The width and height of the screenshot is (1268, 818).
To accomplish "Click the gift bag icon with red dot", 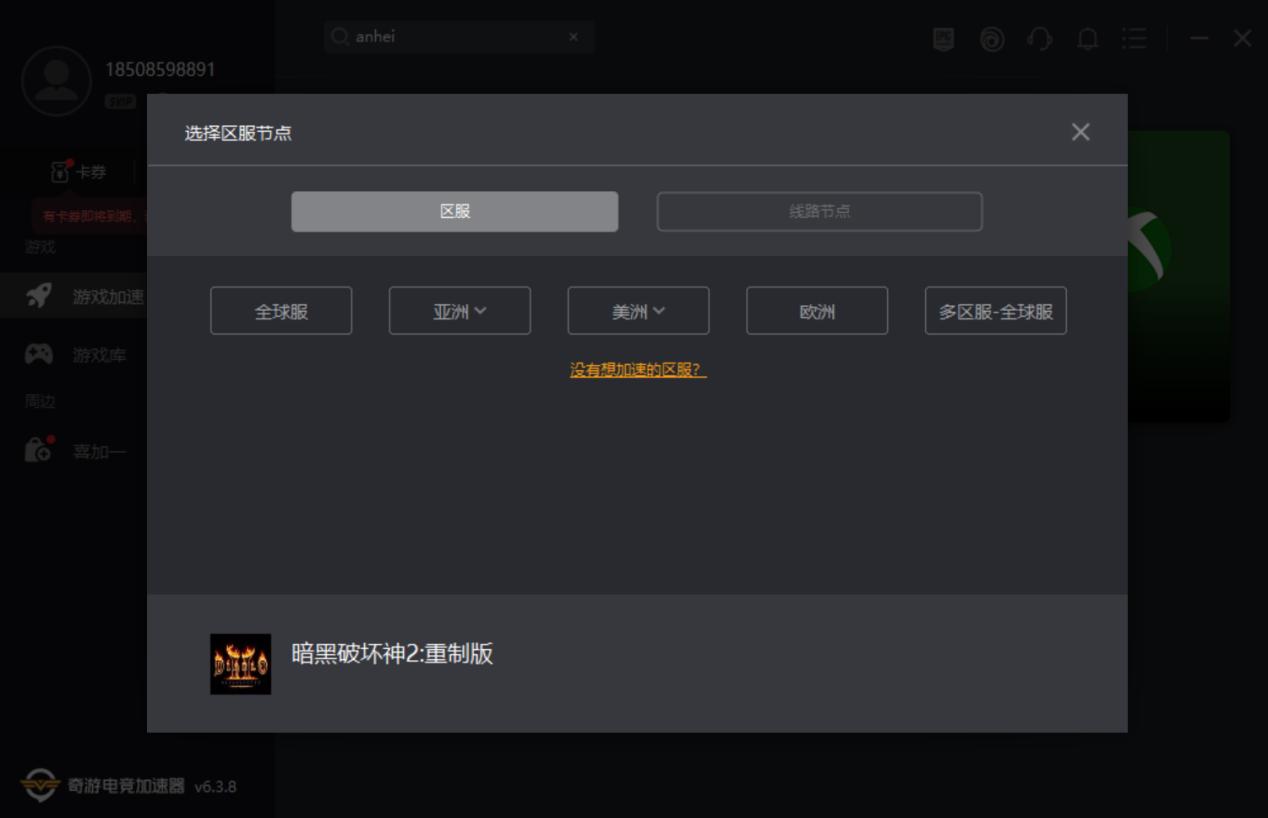I will 38,450.
